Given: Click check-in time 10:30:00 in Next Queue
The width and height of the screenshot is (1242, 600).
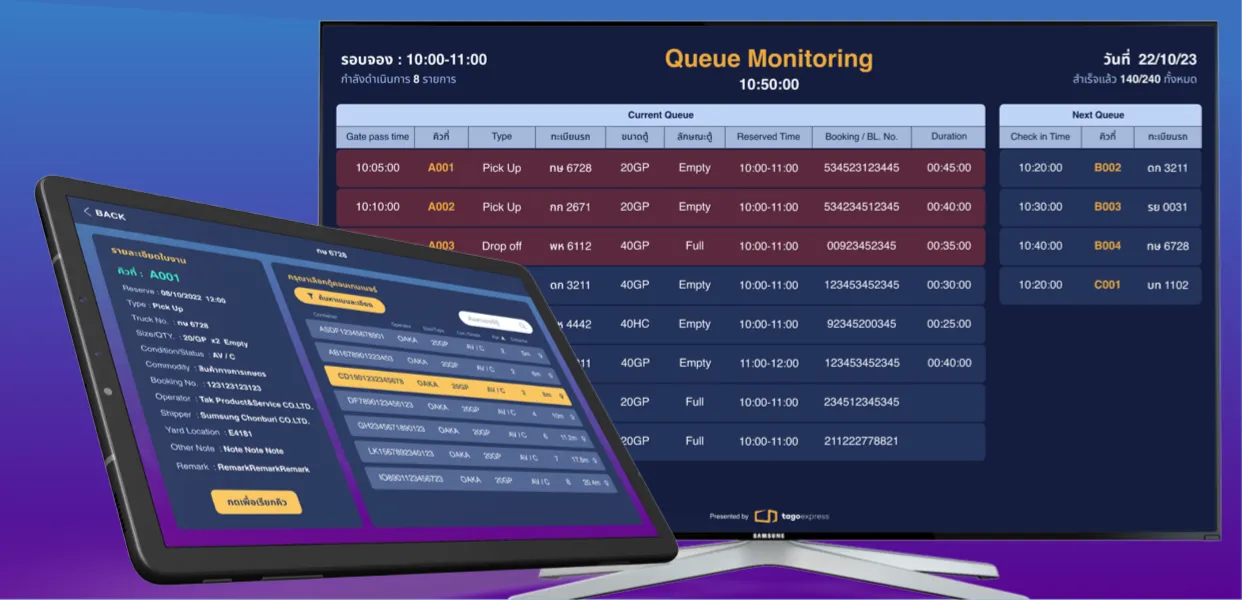Looking at the screenshot, I should (1040, 207).
